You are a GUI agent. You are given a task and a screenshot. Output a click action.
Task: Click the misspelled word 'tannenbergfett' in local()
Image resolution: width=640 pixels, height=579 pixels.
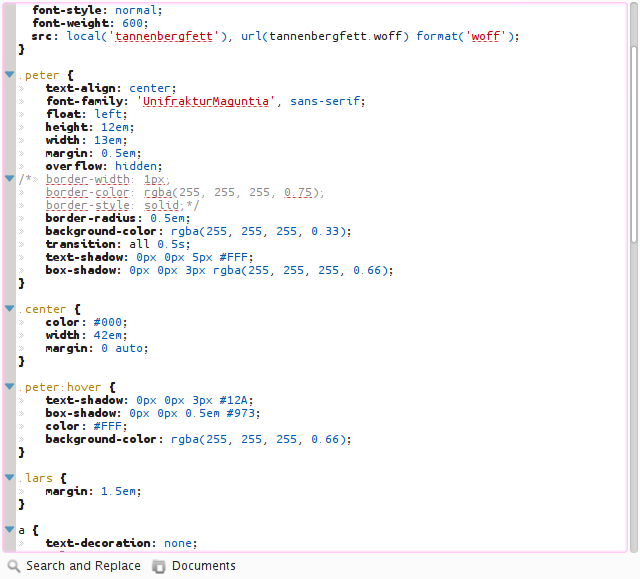pos(164,36)
